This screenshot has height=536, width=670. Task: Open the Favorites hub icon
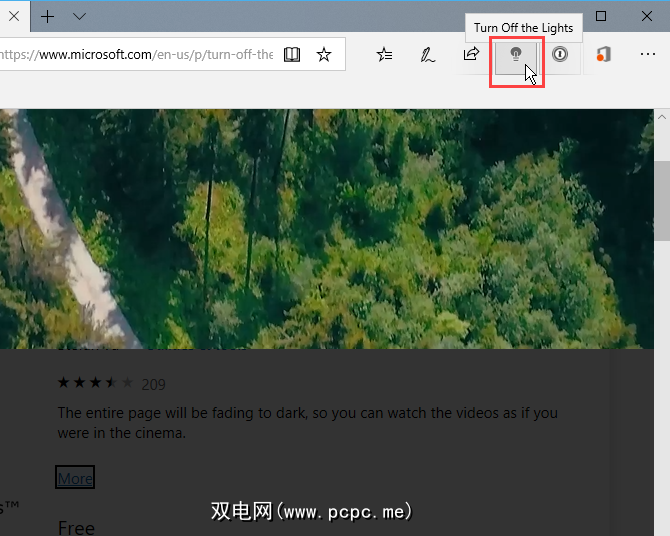(384, 54)
